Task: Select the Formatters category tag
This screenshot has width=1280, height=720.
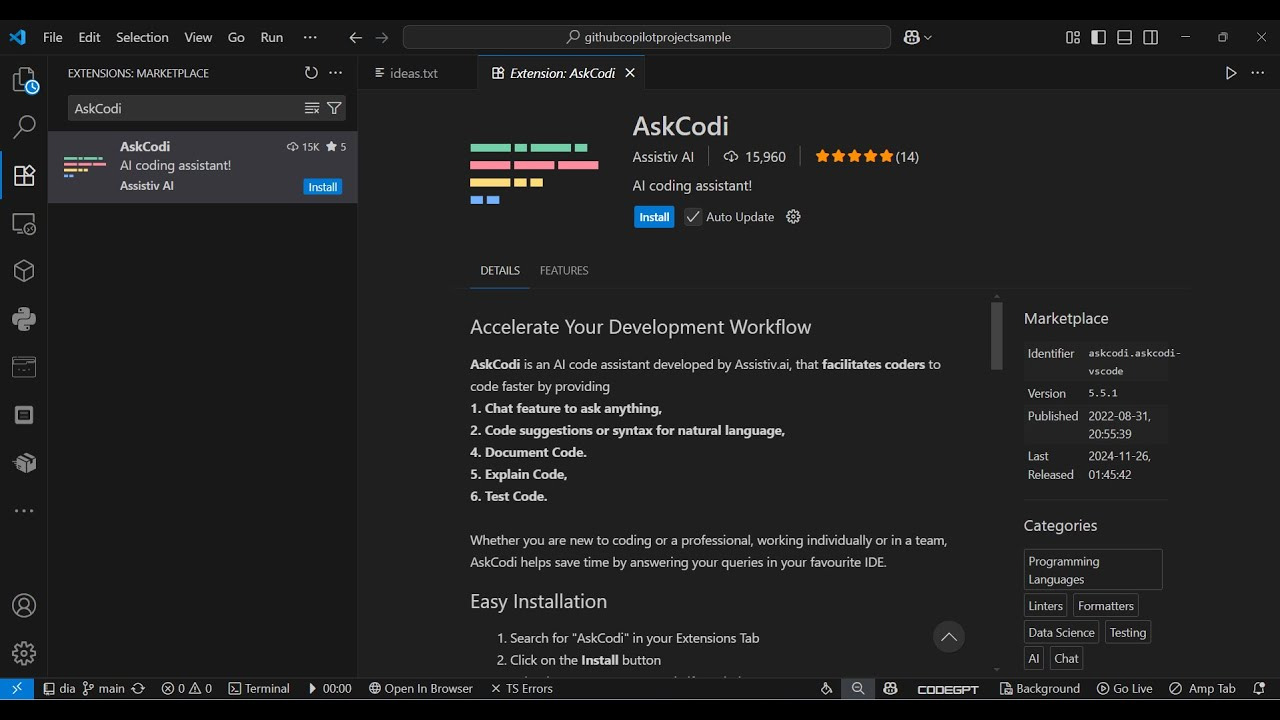Action: [1106, 606]
